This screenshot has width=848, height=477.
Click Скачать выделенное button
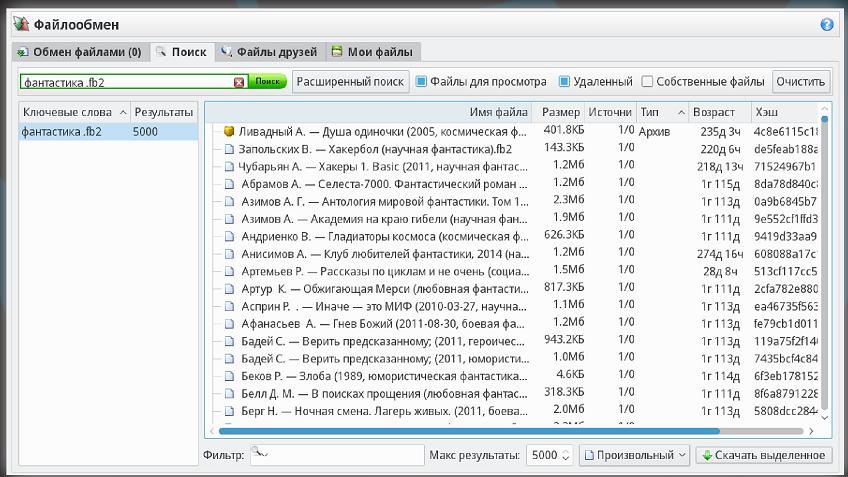click(x=763, y=455)
